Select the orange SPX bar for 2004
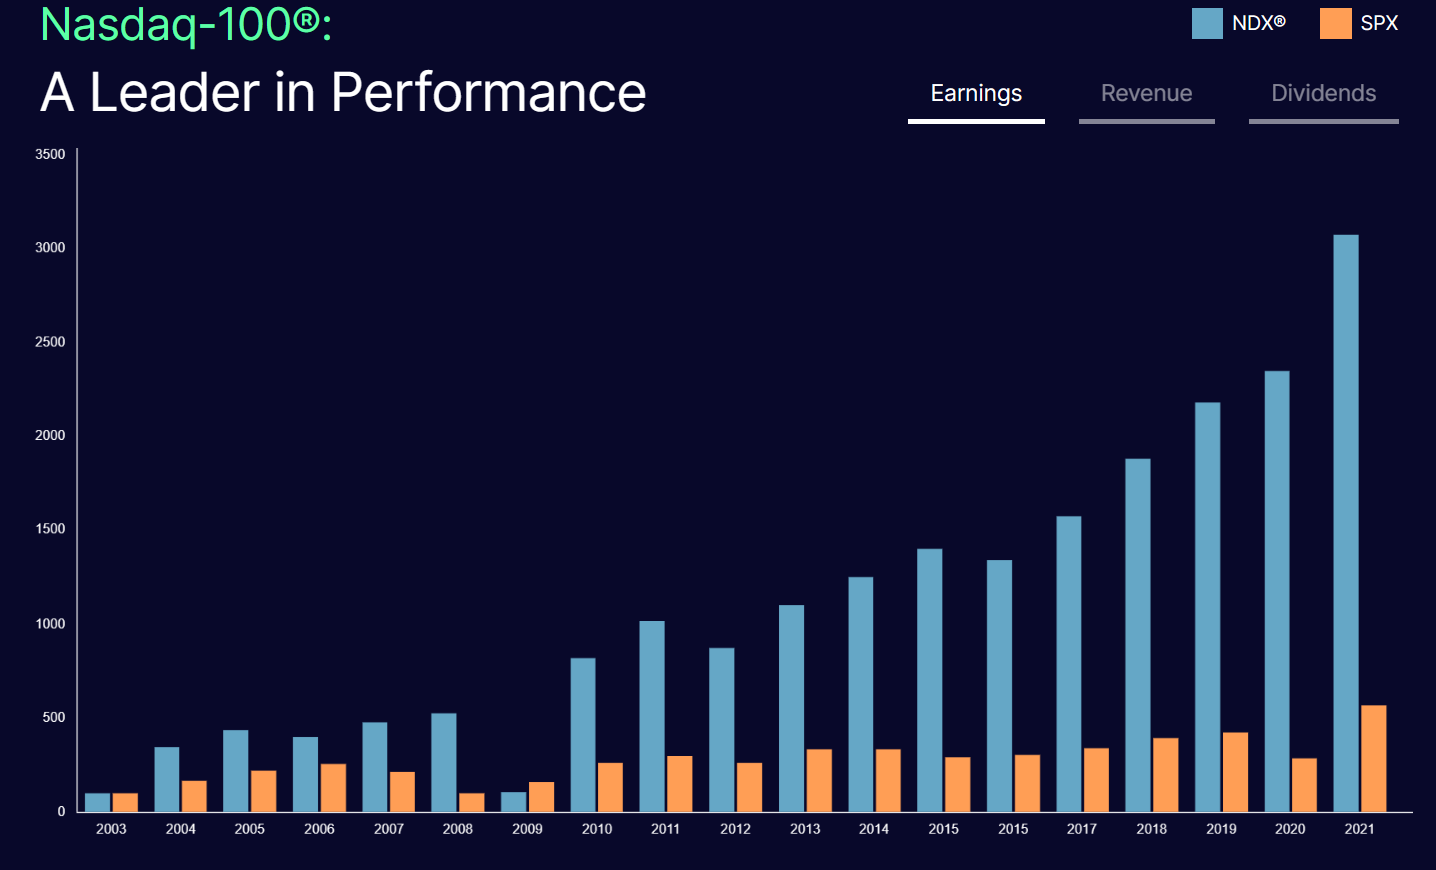1436x870 pixels. point(194,796)
